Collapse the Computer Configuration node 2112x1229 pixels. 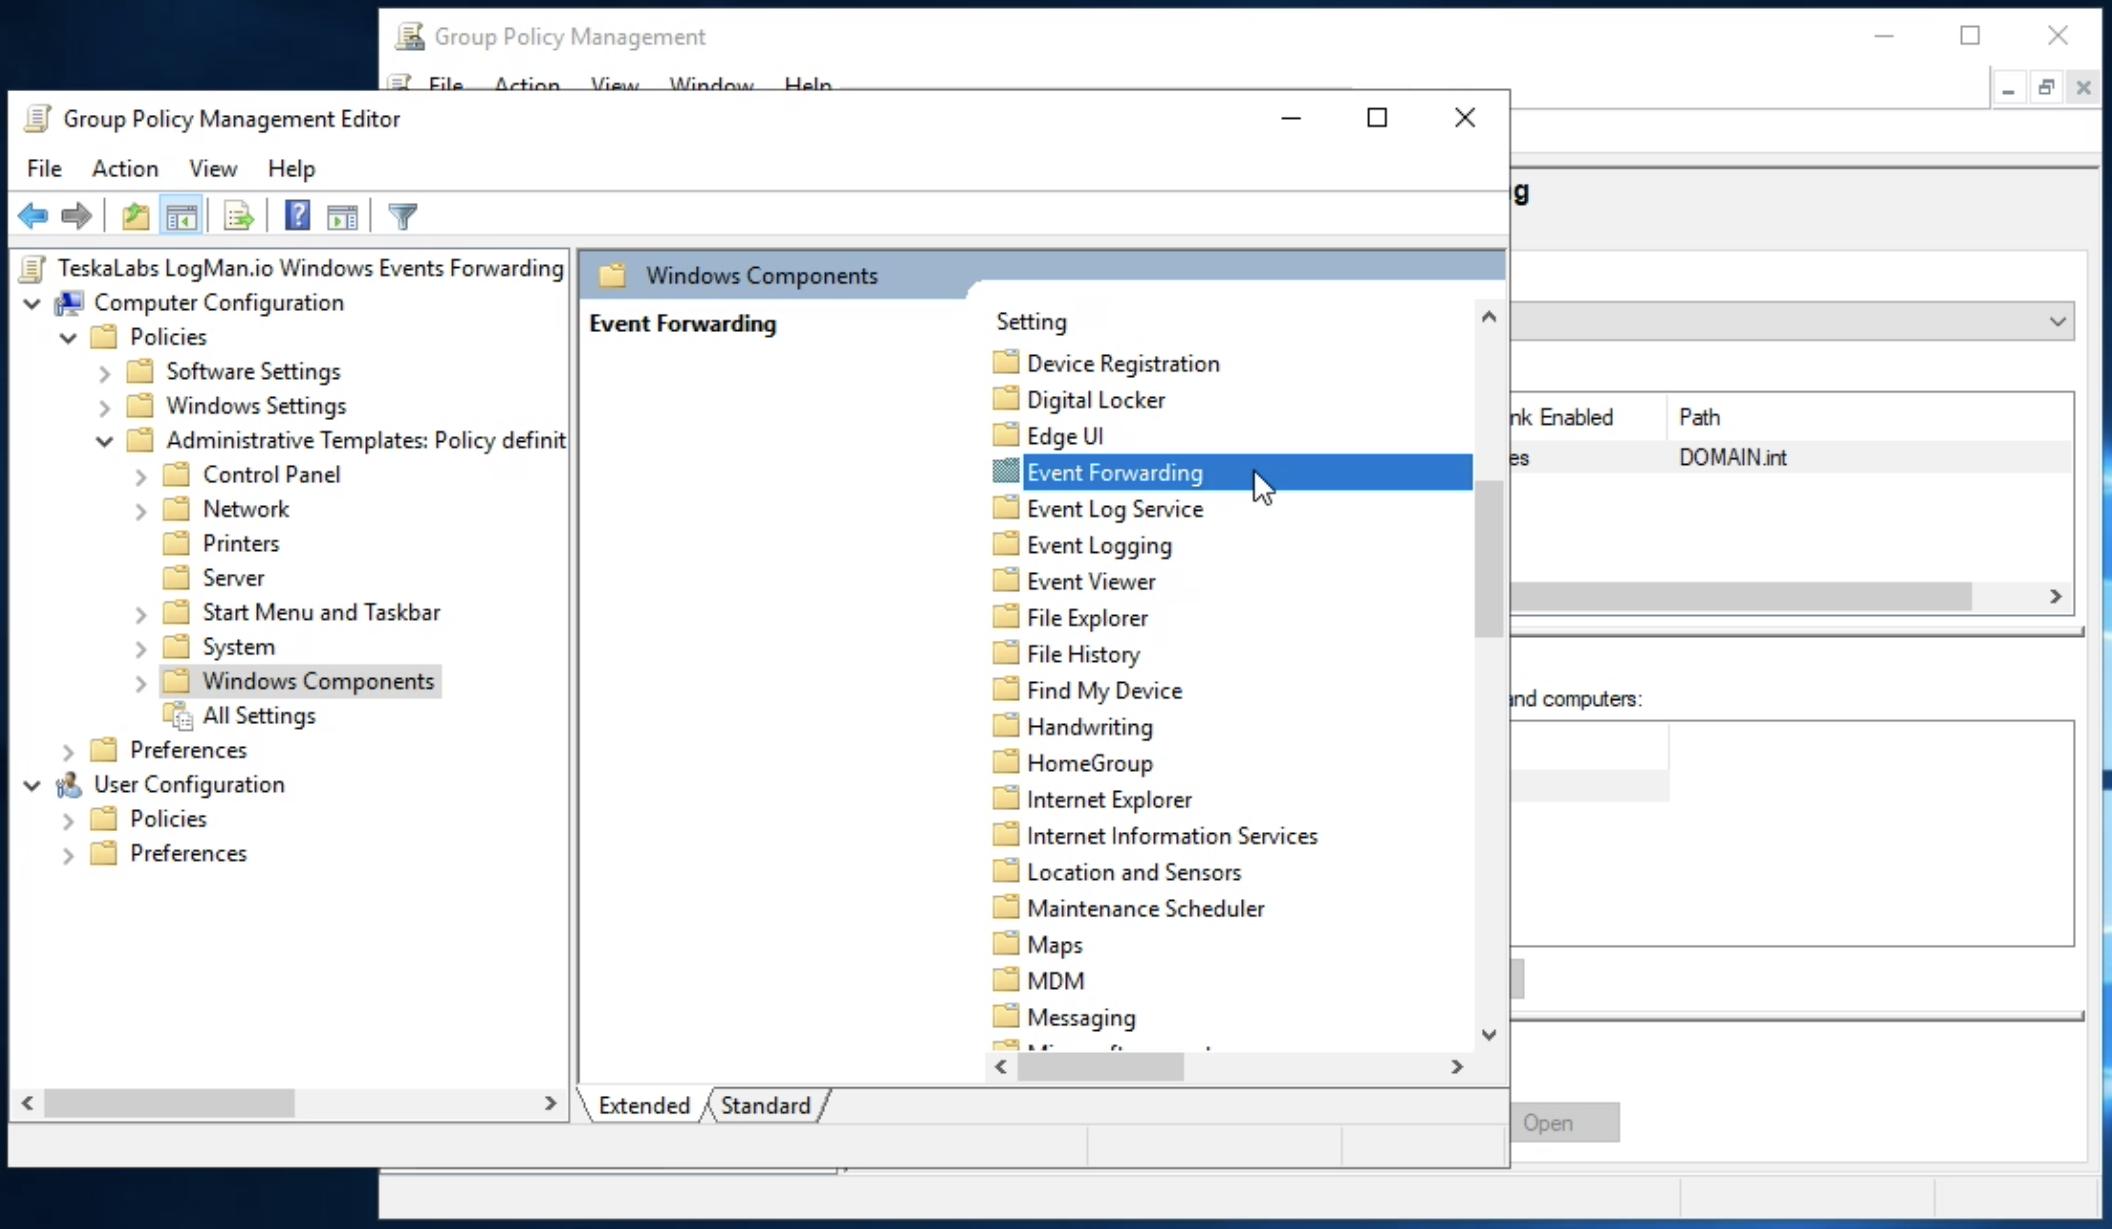32,303
